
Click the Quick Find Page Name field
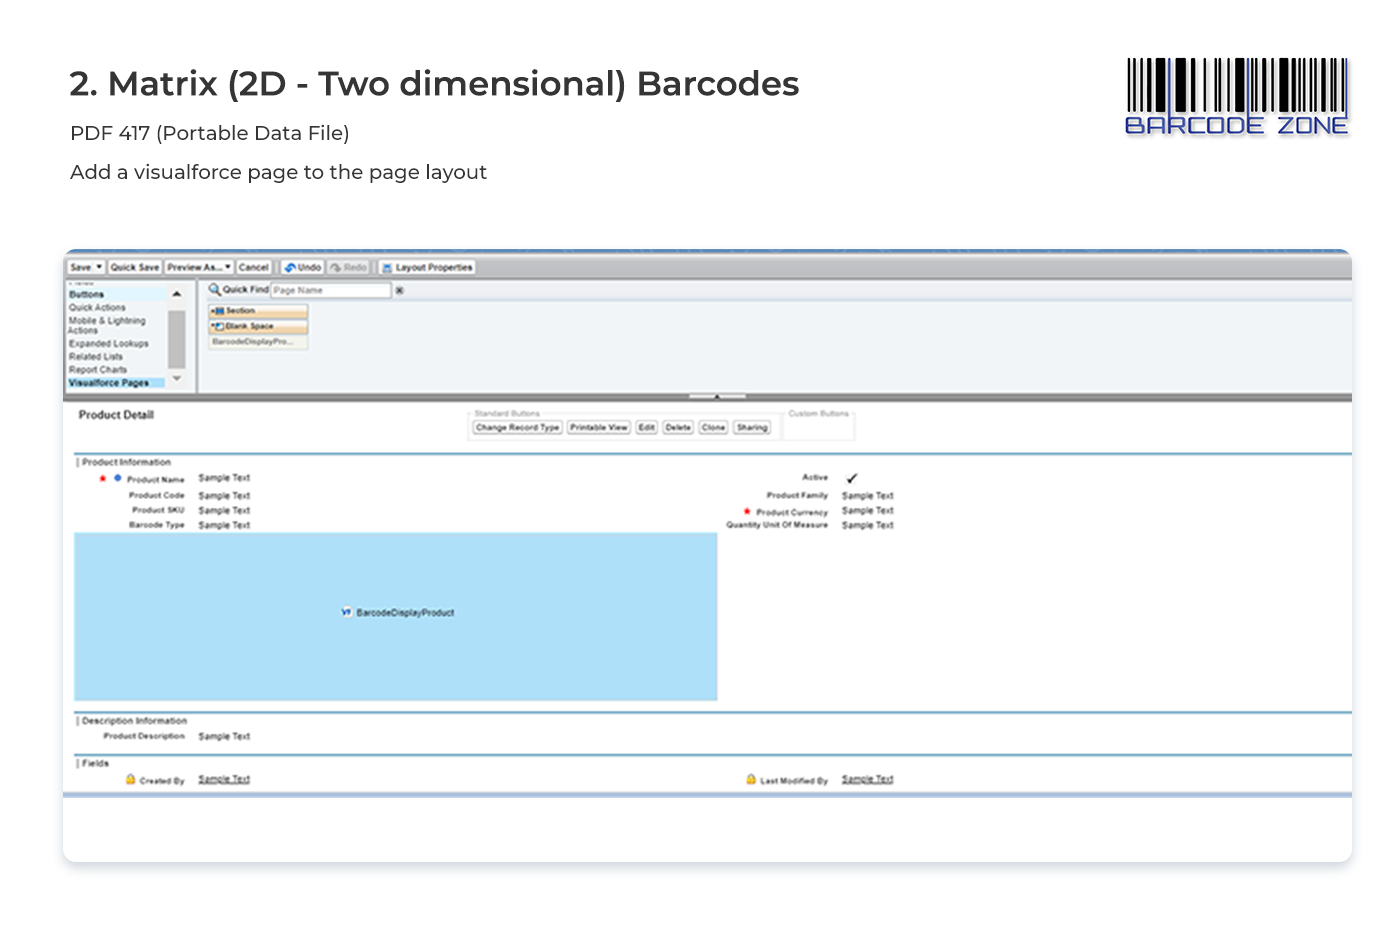[x=330, y=291]
